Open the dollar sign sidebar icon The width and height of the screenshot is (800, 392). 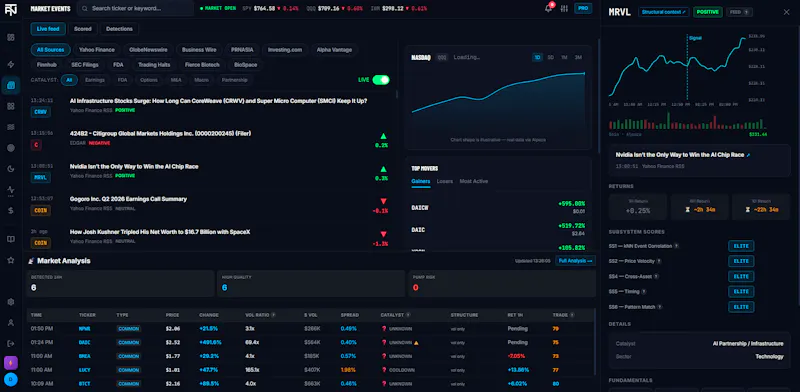coord(11,210)
